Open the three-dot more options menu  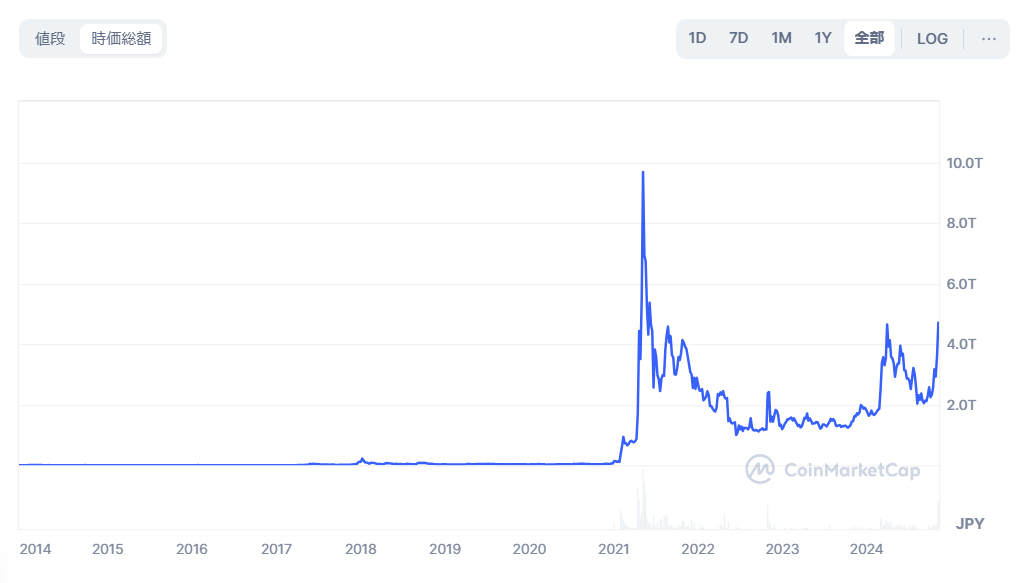tap(988, 39)
